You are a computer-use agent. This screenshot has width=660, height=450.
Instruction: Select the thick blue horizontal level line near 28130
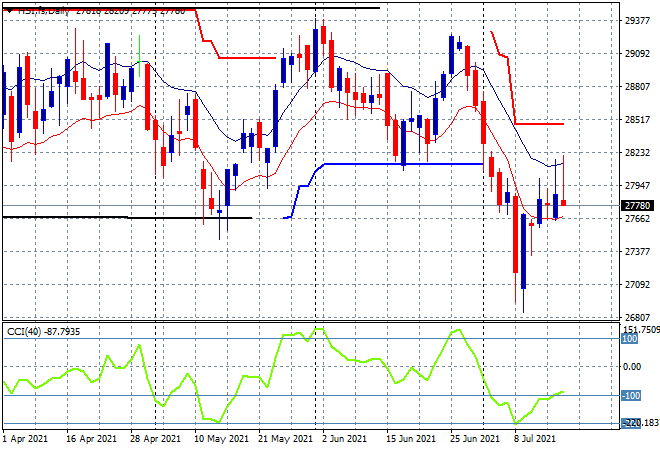tap(404, 164)
